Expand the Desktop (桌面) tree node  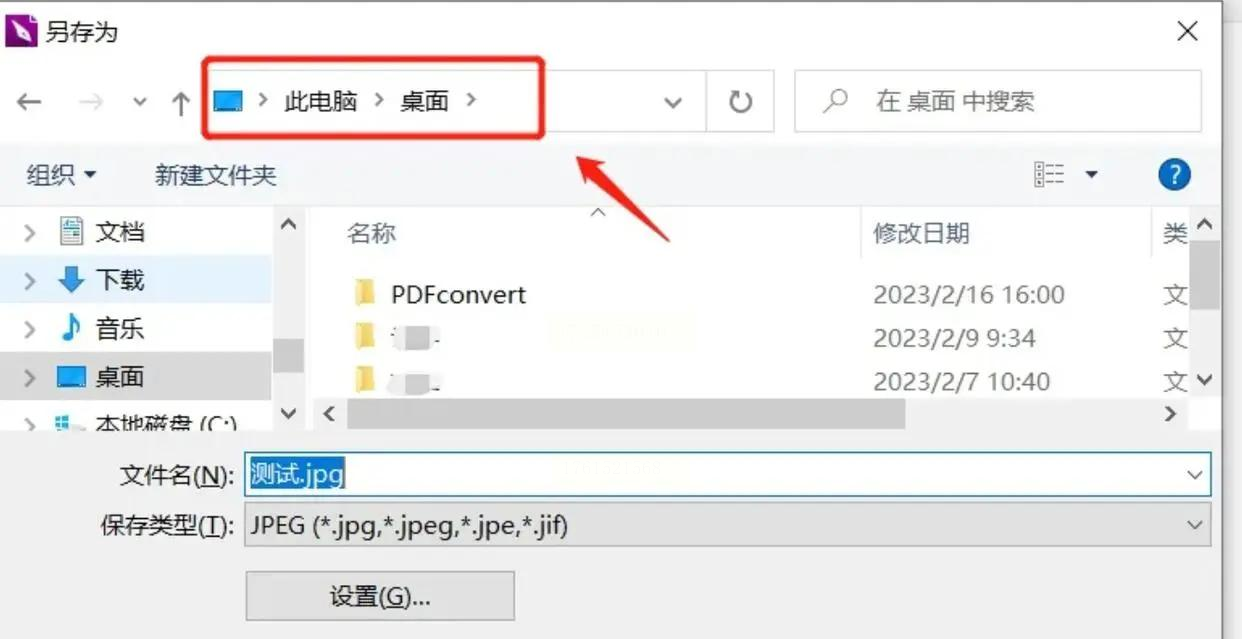tap(30, 377)
